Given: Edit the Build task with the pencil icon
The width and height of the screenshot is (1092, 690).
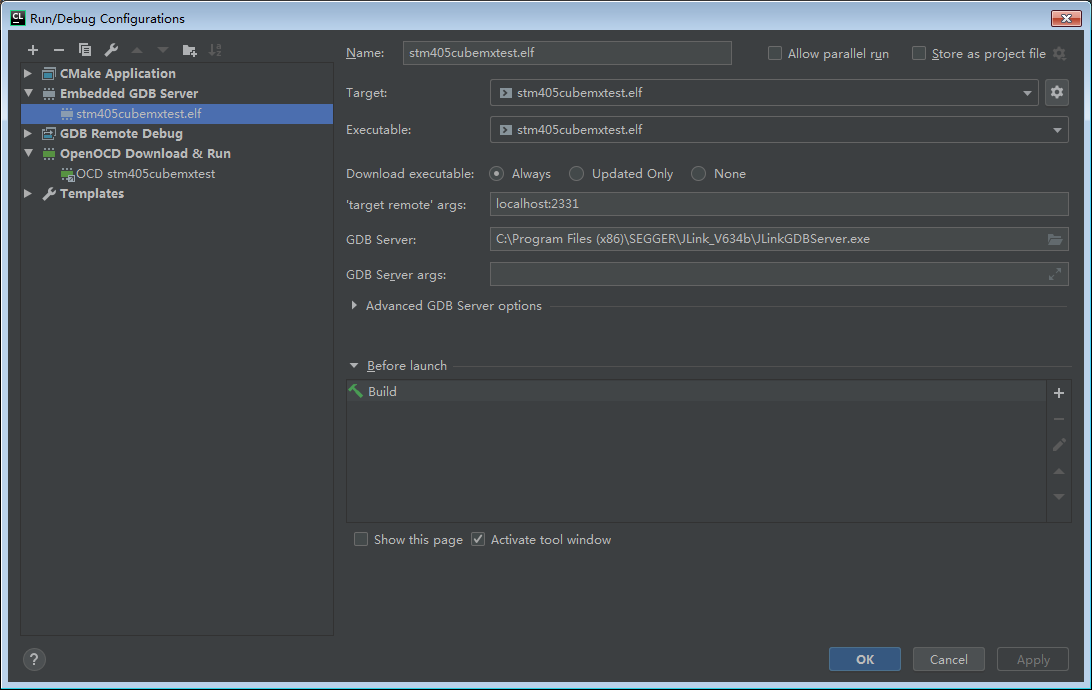Looking at the screenshot, I should click(1059, 444).
